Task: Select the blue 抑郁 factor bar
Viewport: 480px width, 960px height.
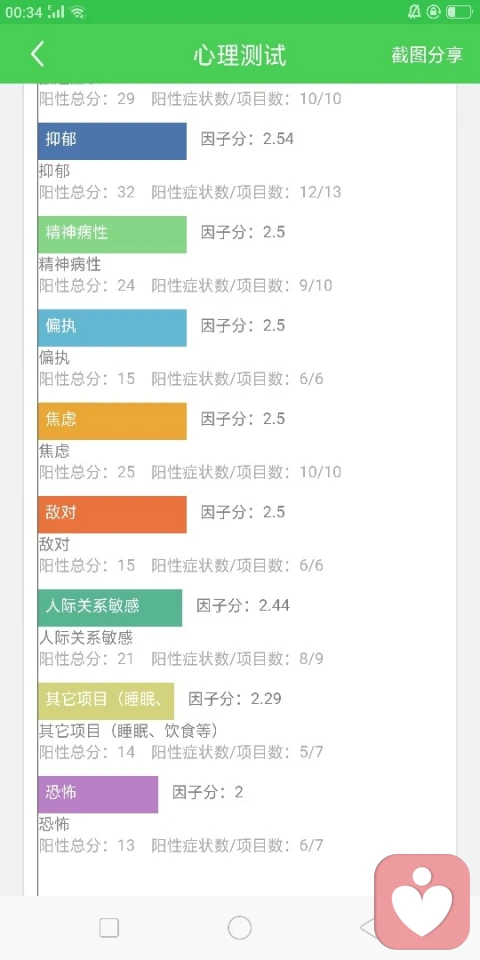Action: pos(112,141)
